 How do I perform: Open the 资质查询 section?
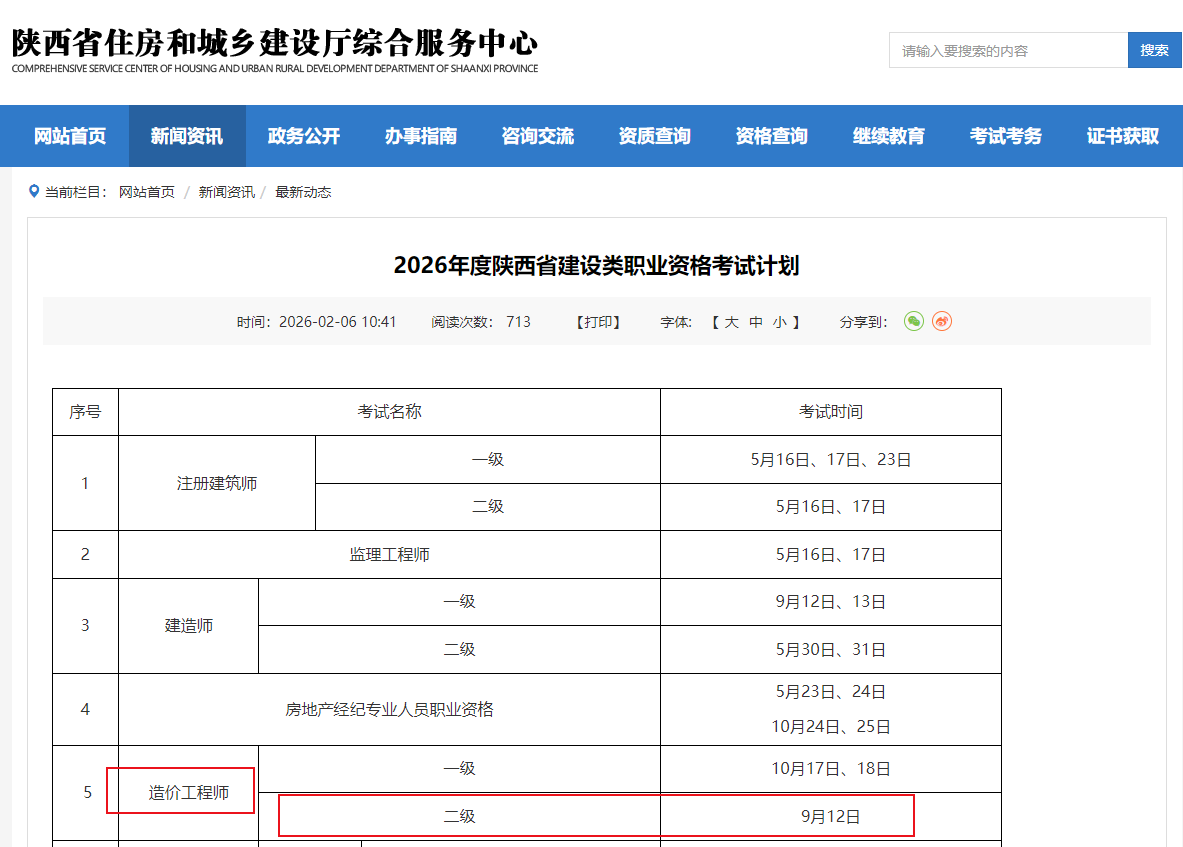(x=654, y=135)
